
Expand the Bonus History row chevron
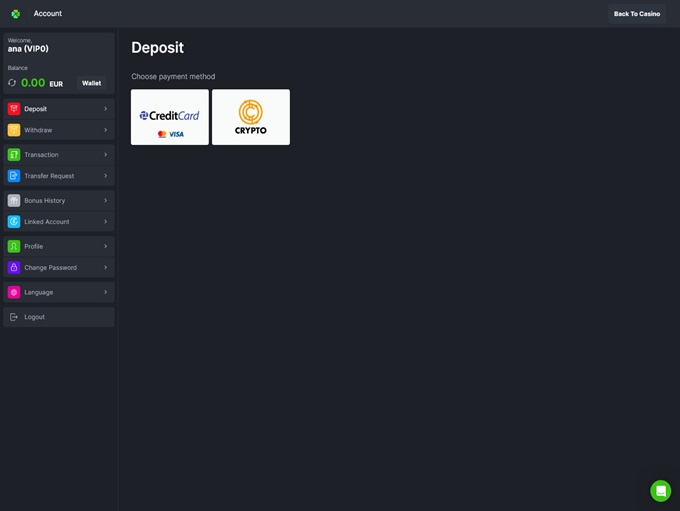click(105, 200)
